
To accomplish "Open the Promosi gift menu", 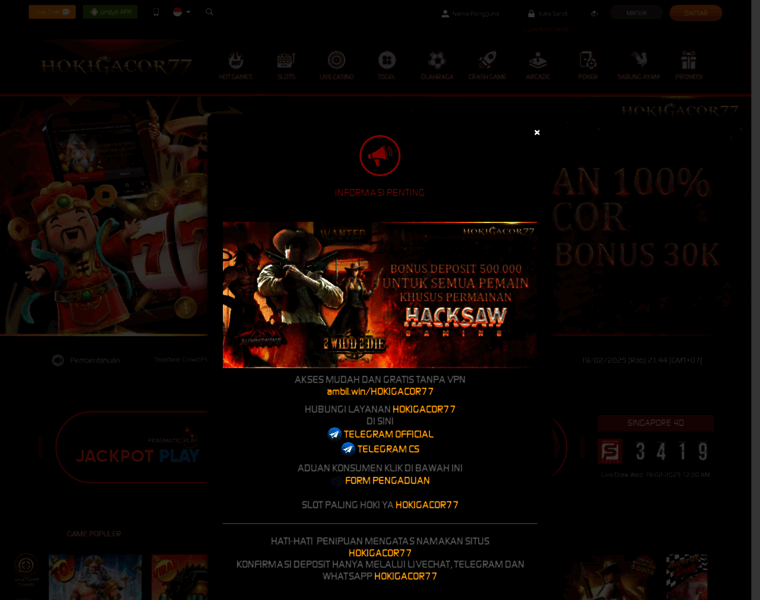I will (x=689, y=65).
